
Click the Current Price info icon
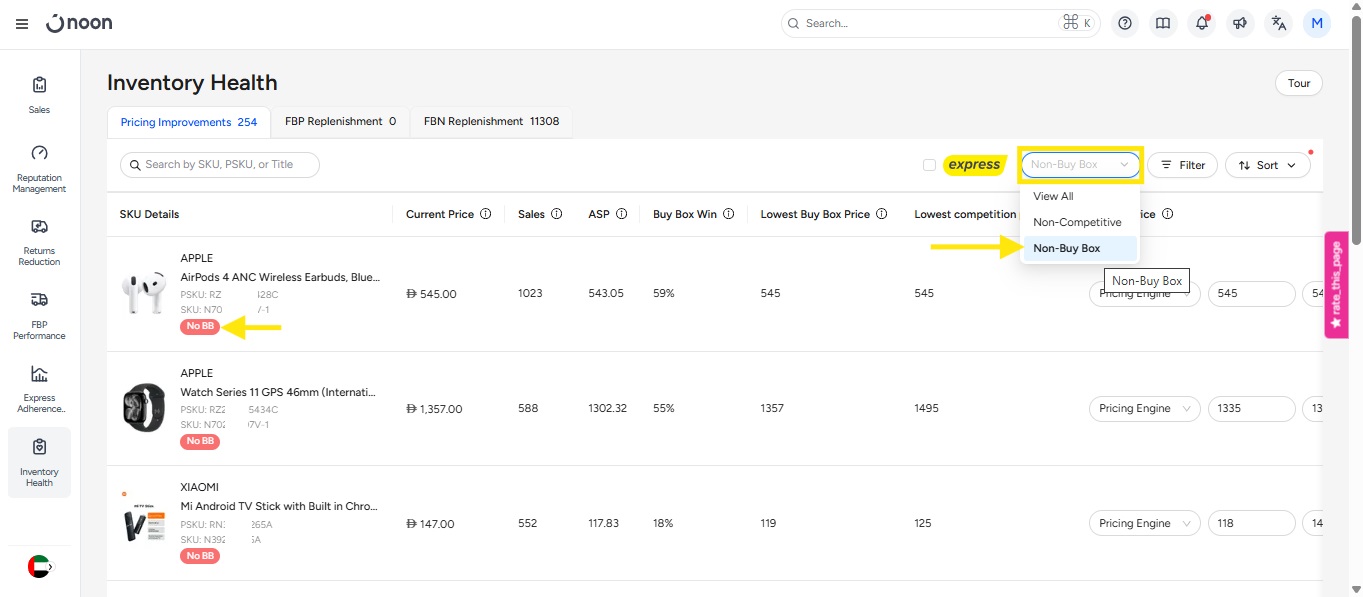486,214
